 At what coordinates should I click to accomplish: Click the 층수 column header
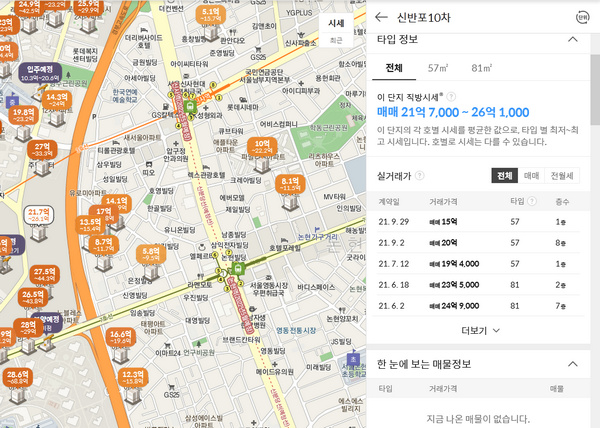[562, 202]
